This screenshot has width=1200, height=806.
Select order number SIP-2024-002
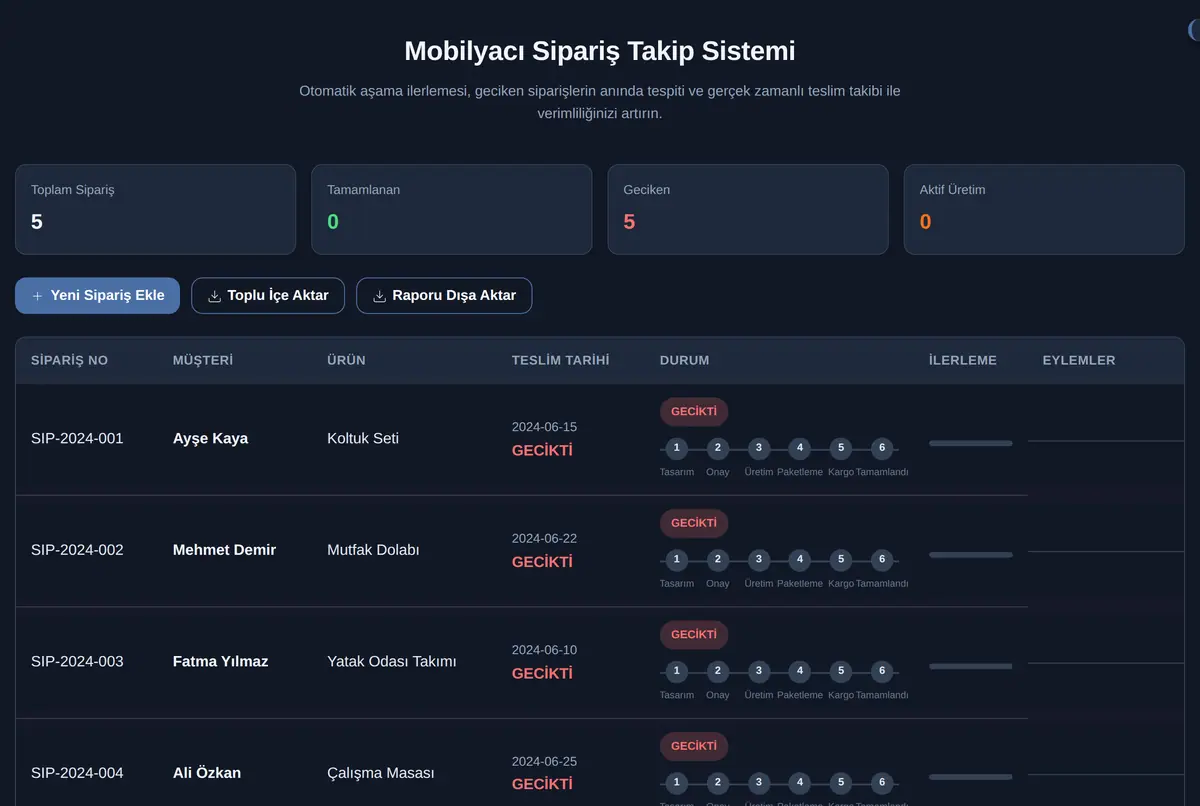[77, 550]
